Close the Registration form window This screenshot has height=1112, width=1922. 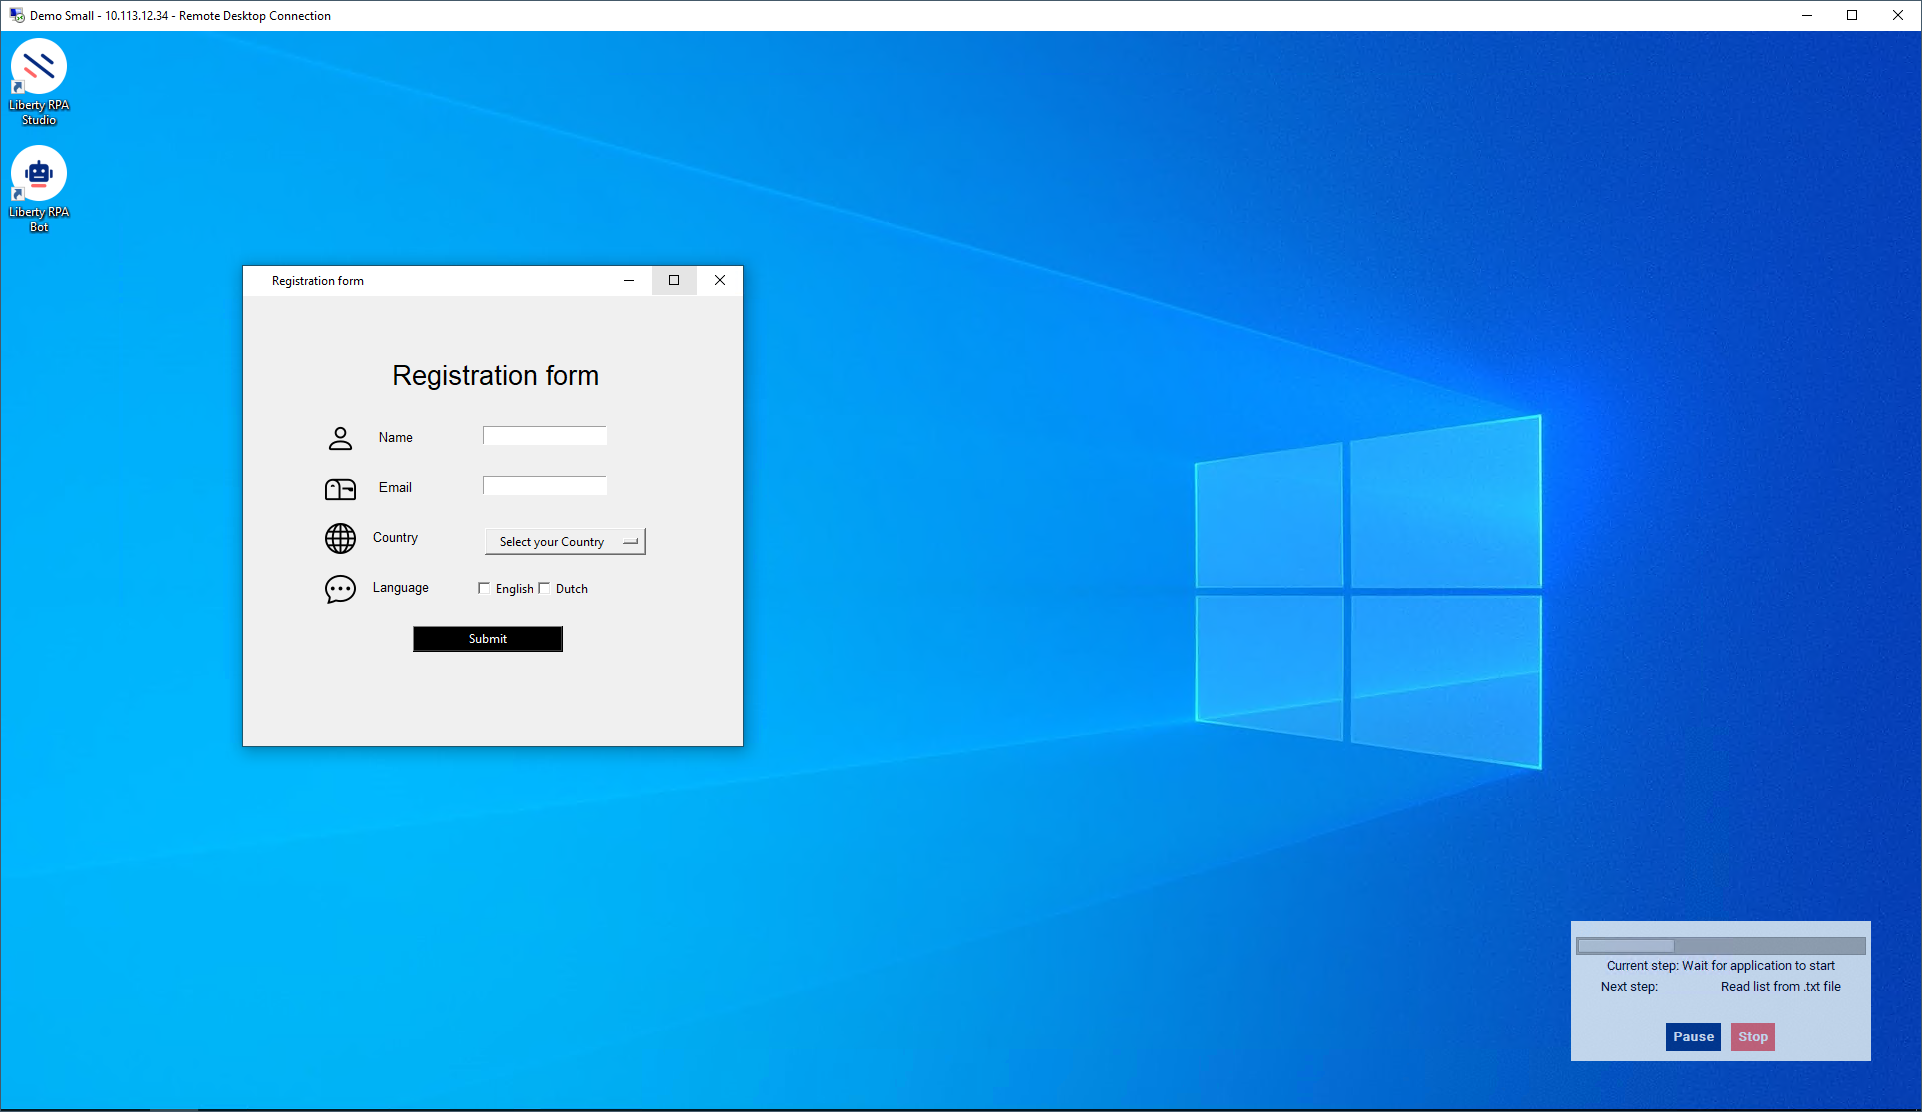720,281
